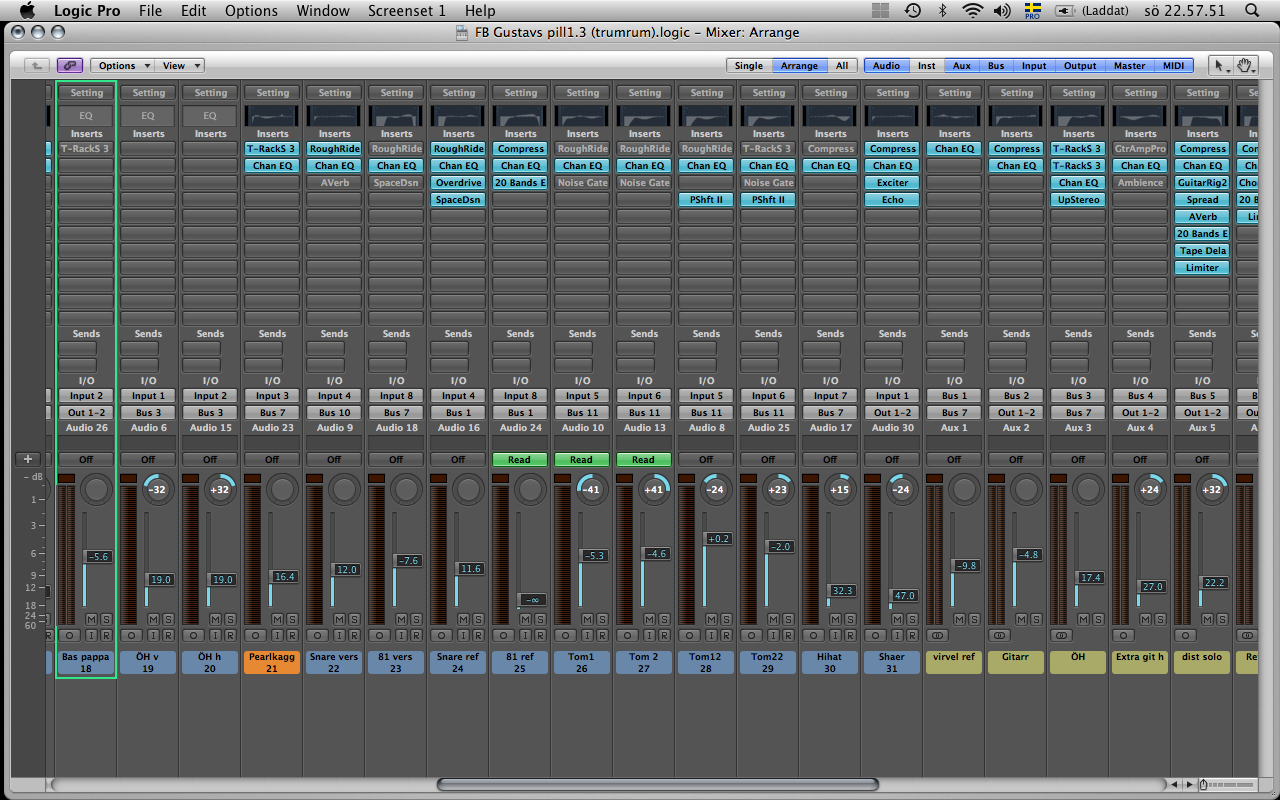
Task: Open the GuitarRig2 insert on dist solo
Action: [x=1202, y=183]
